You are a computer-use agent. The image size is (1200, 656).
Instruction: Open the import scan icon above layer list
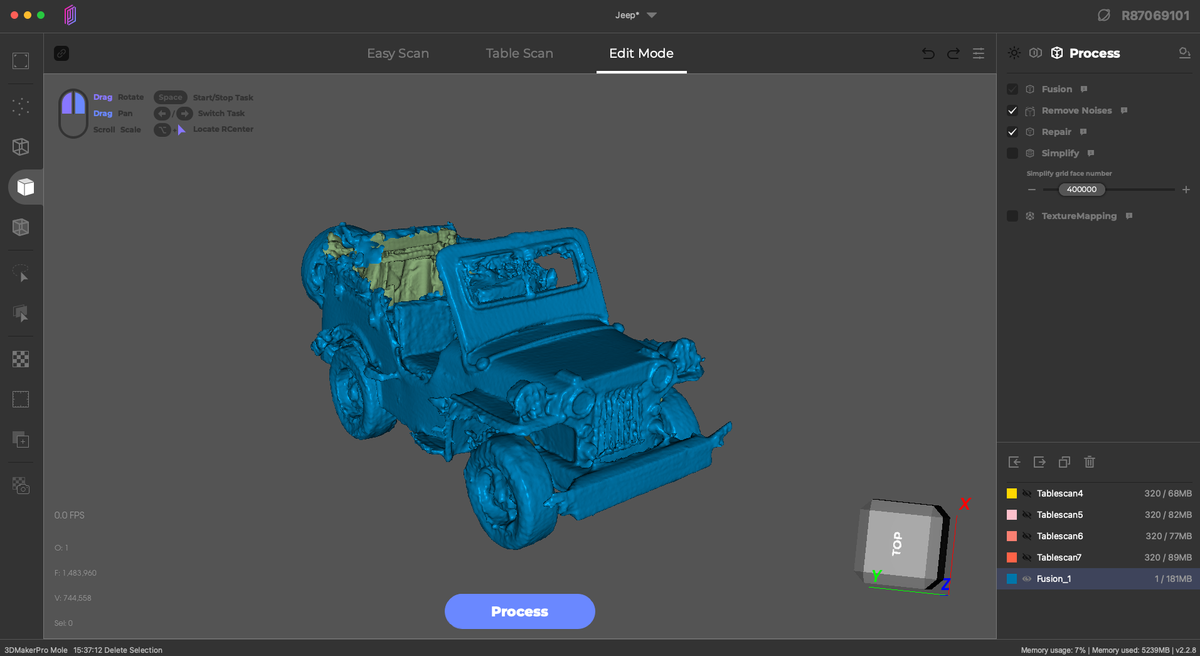(x=1014, y=462)
